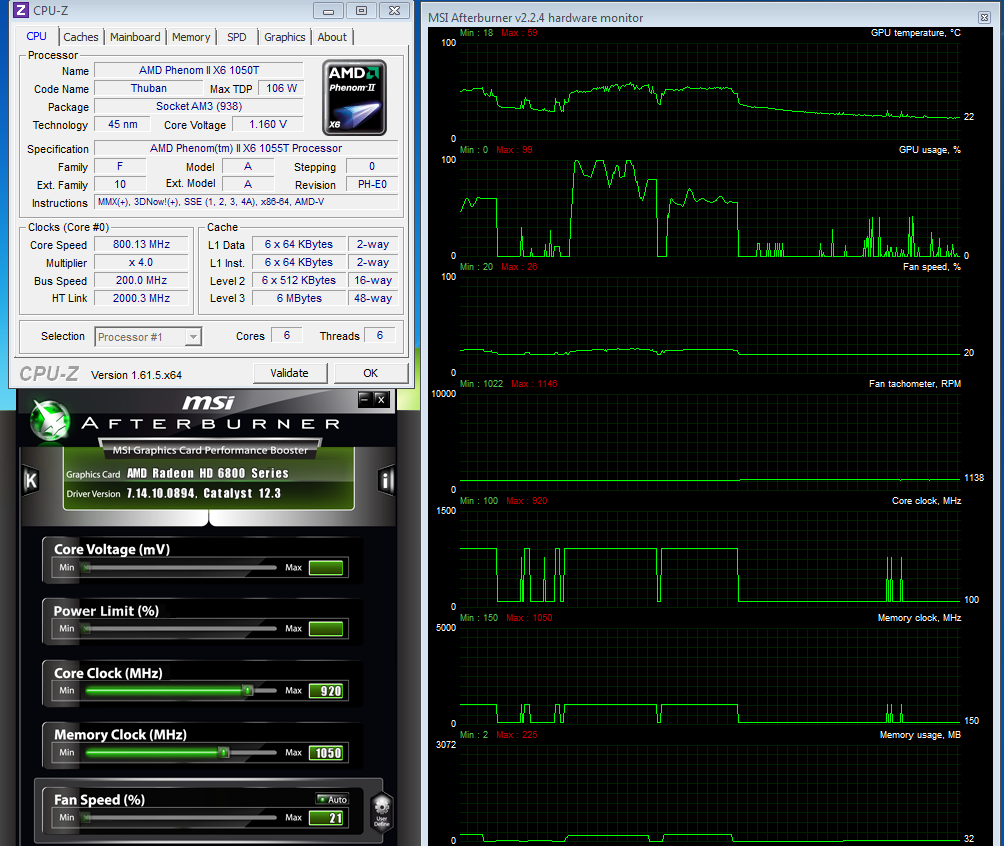Click the multiplier value 'x 4.0'
The image size is (1004, 846).
point(142,262)
